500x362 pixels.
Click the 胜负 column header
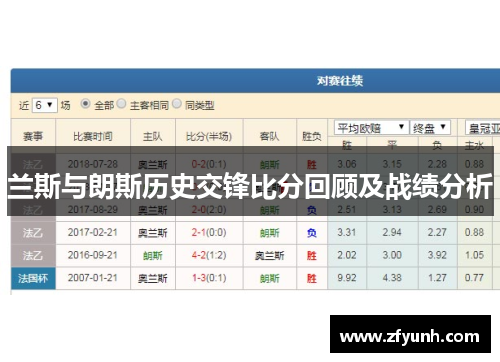[312, 136]
